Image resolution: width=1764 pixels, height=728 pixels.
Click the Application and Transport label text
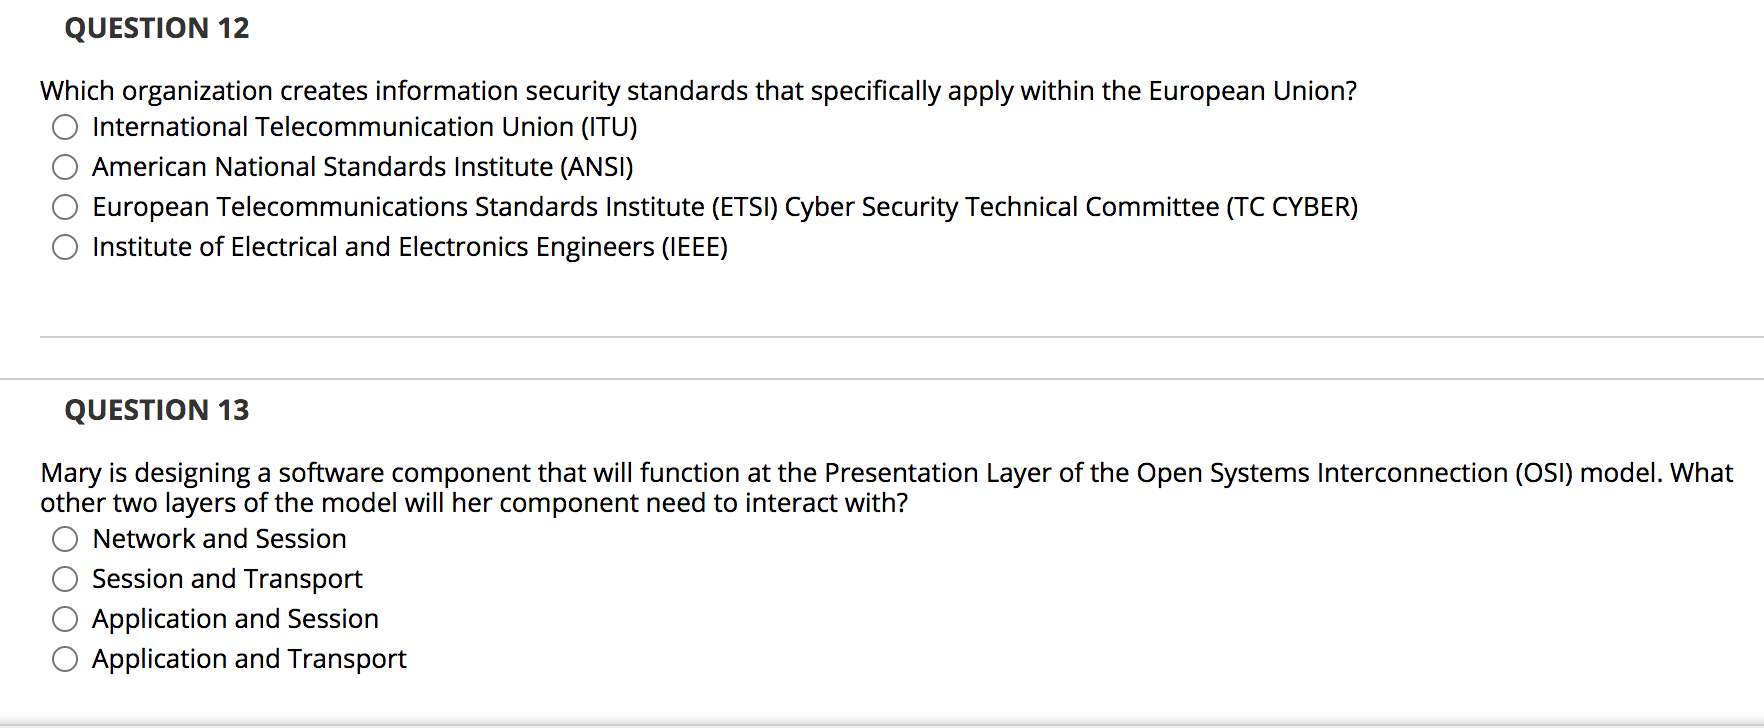pos(249,659)
